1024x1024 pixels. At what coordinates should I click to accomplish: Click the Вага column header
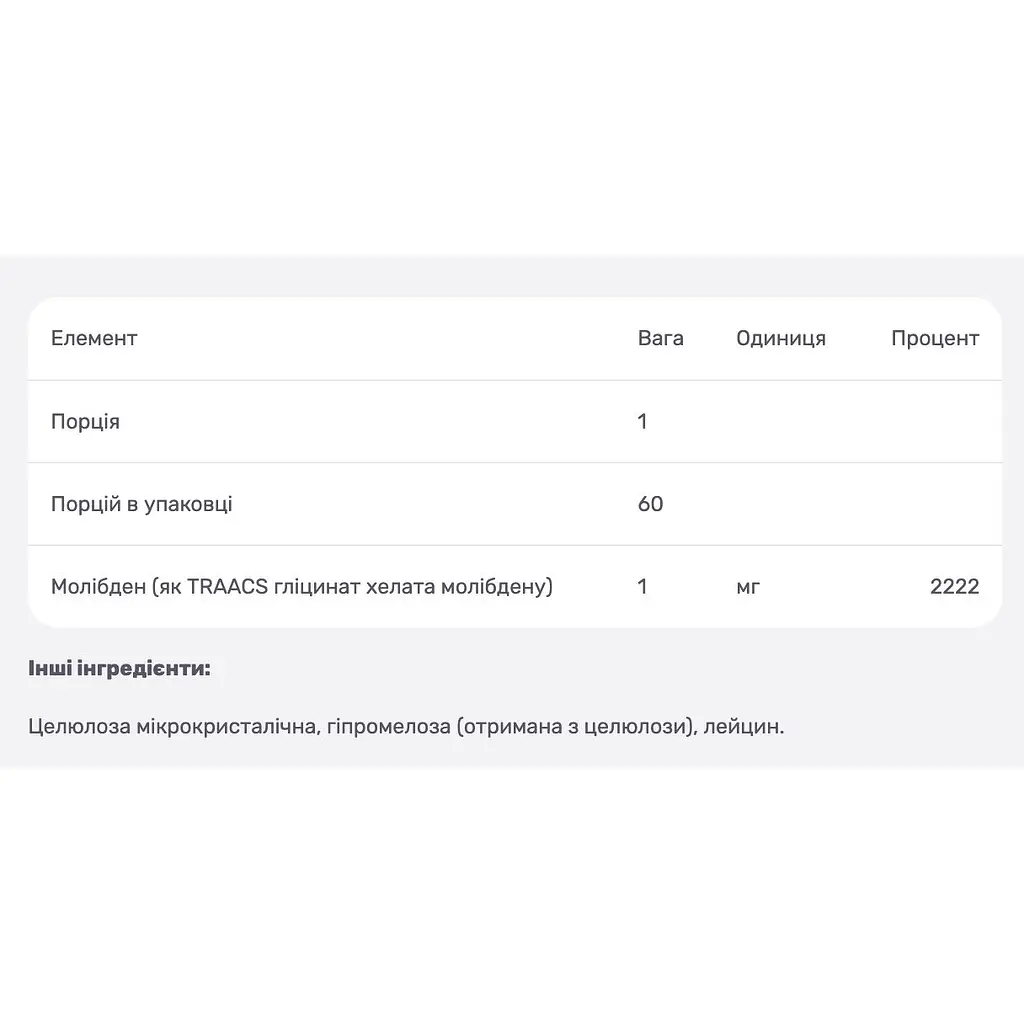(x=660, y=338)
